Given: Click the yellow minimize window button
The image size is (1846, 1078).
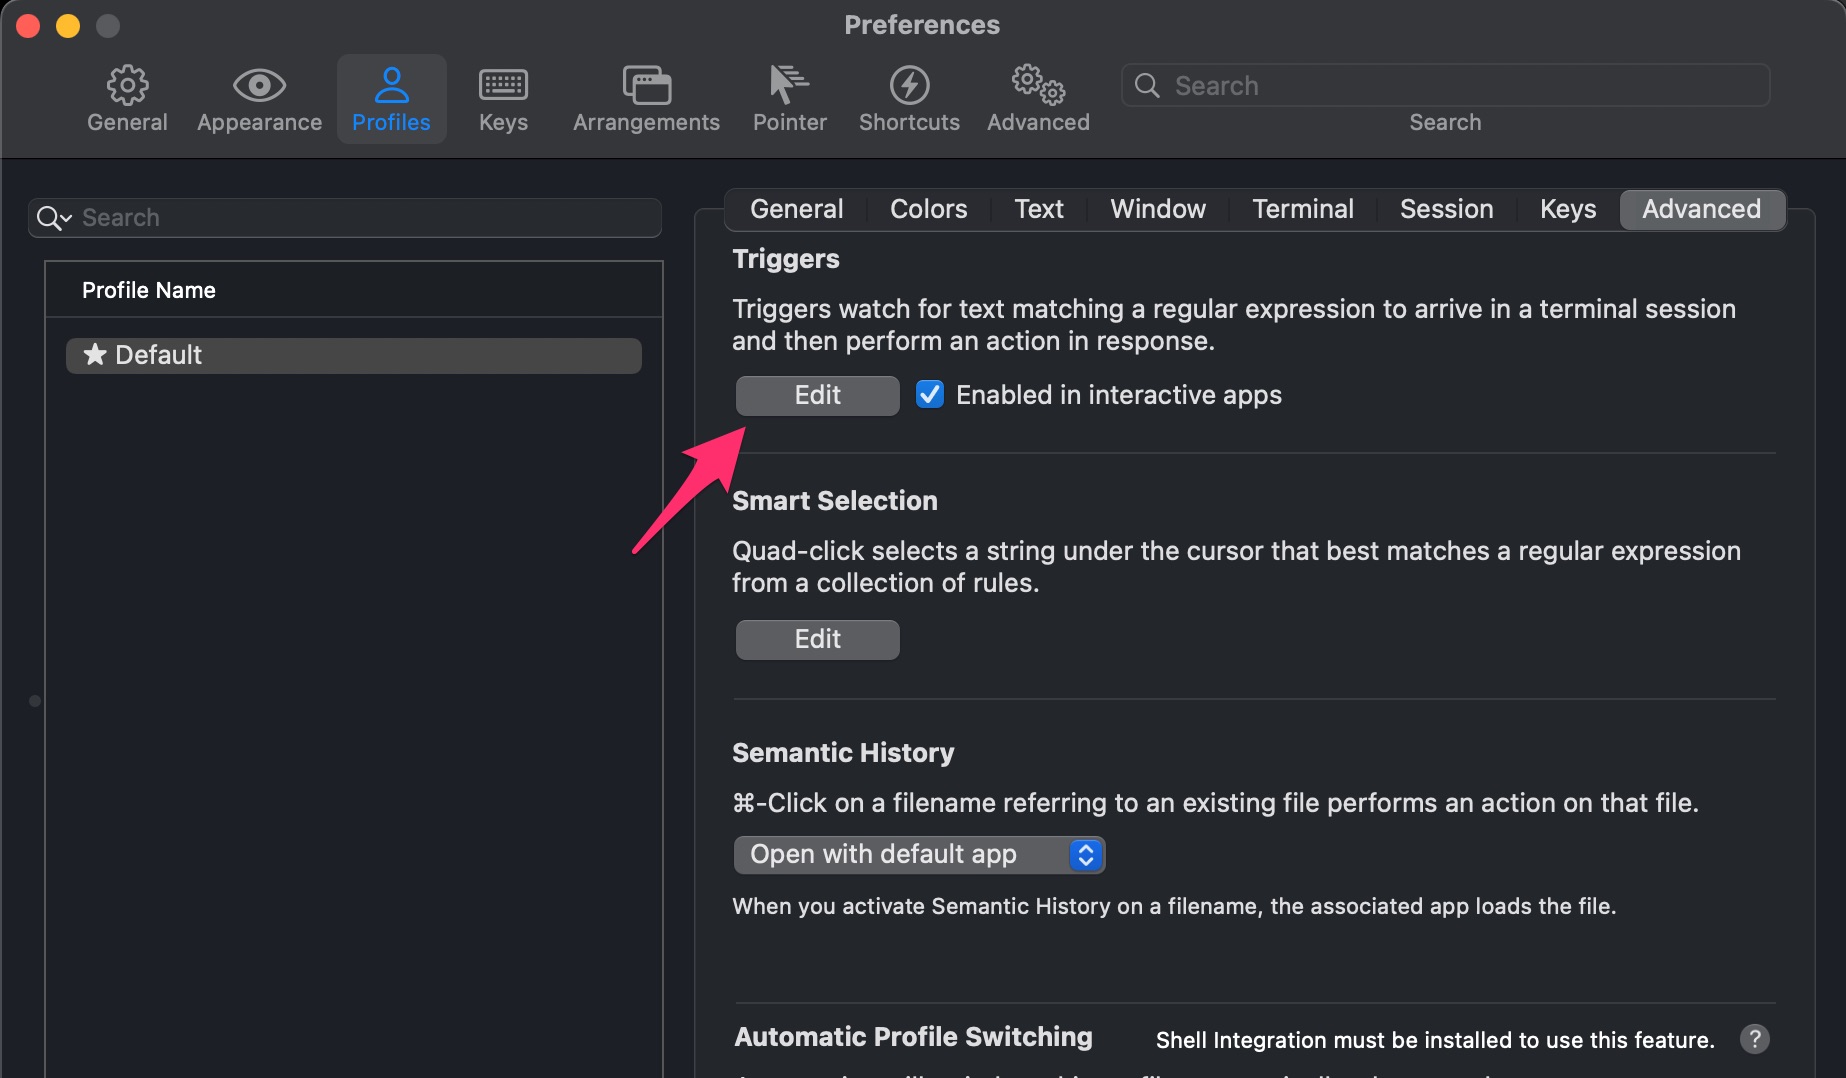Looking at the screenshot, I should 68,26.
